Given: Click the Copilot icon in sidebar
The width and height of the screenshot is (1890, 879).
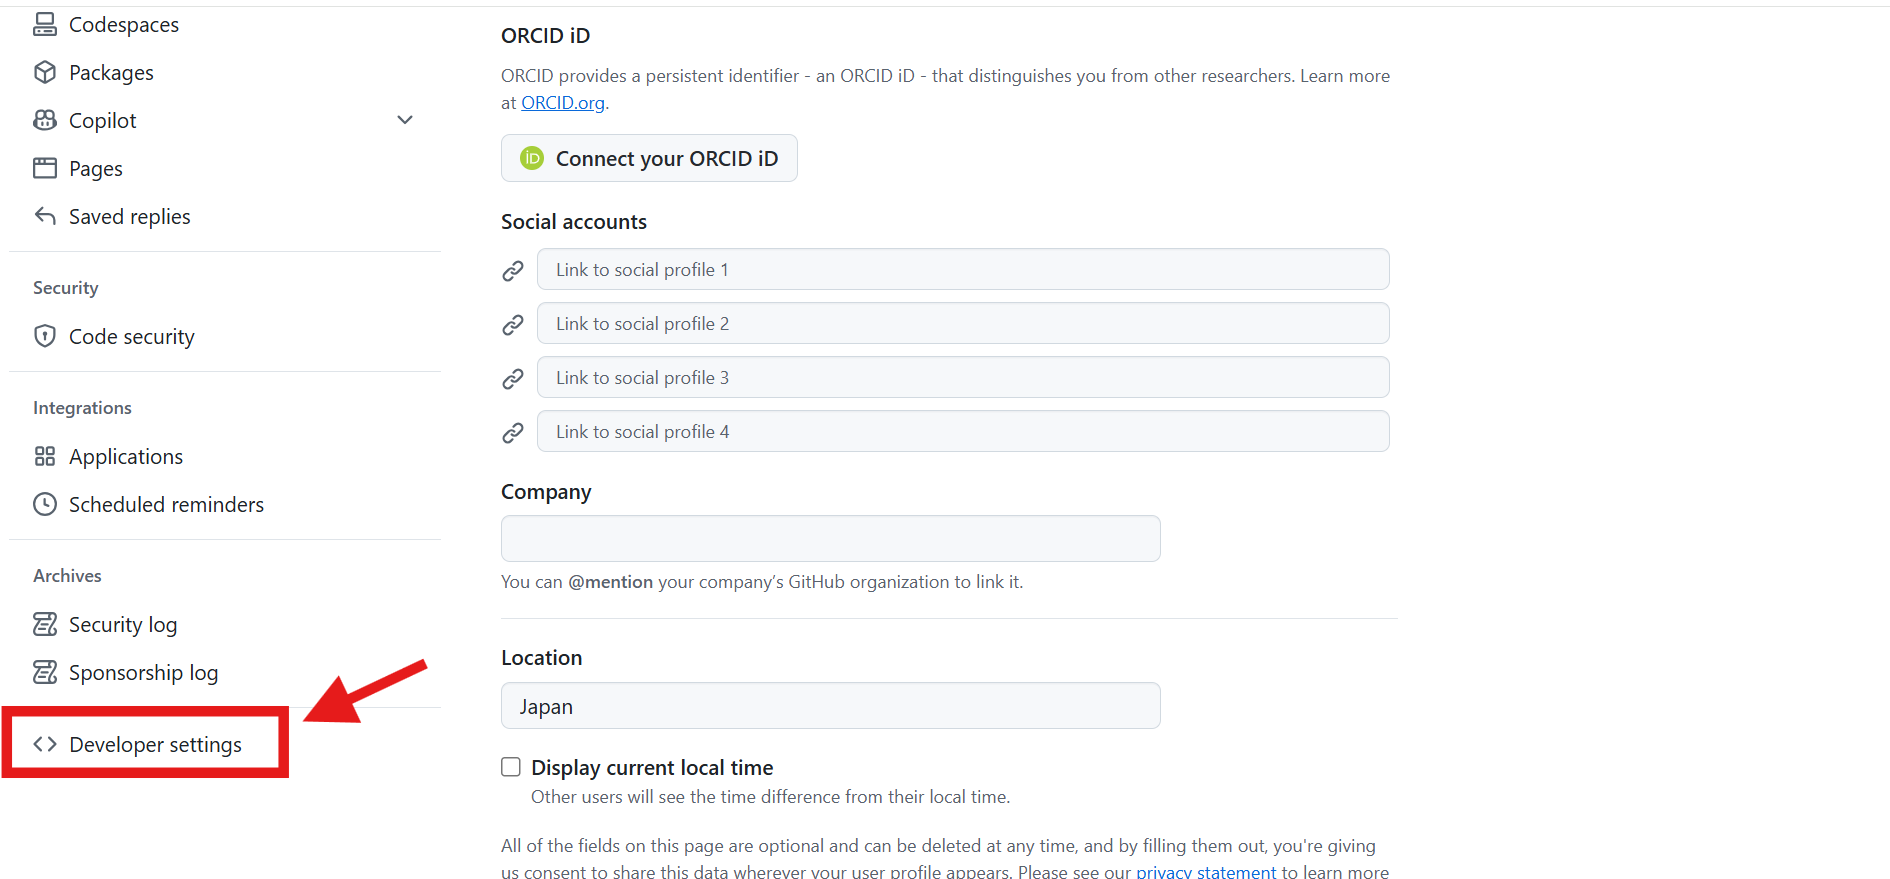Looking at the screenshot, I should coord(45,120).
